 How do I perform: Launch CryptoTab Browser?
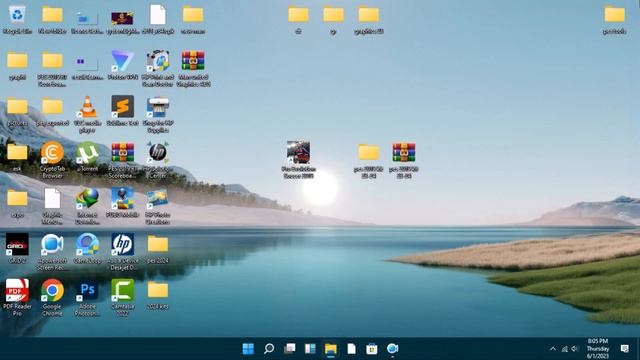tap(52, 152)
